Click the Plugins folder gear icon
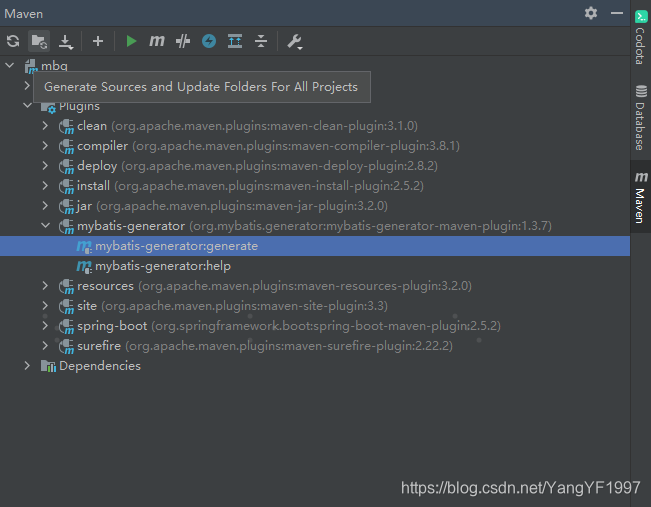Screen dimensions: 651x507 pyautogui.click(x=48, y=107)
